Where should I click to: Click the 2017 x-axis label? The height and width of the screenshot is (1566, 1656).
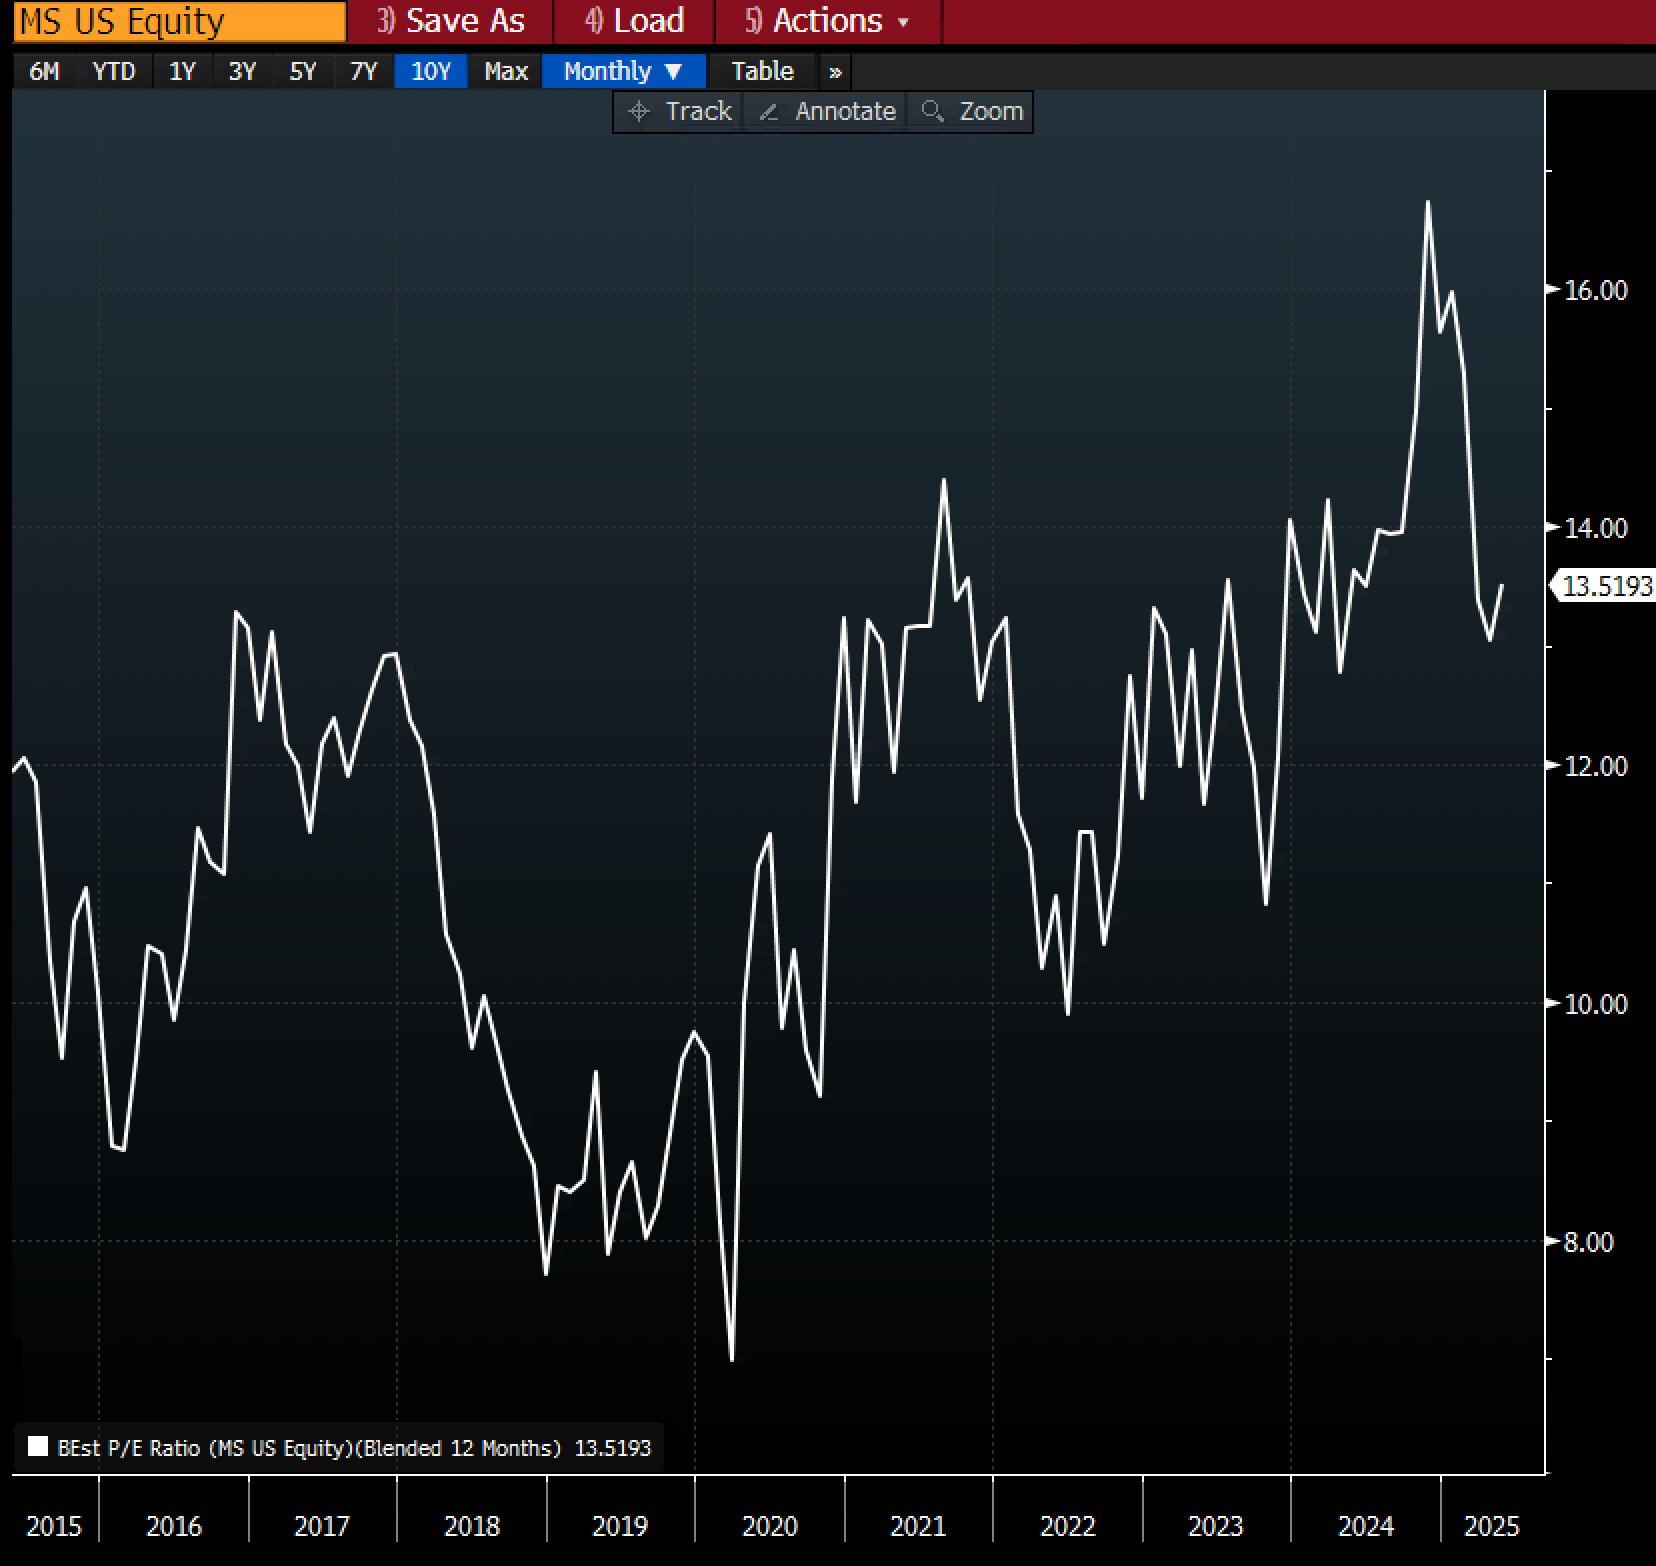click(322, 1526)
